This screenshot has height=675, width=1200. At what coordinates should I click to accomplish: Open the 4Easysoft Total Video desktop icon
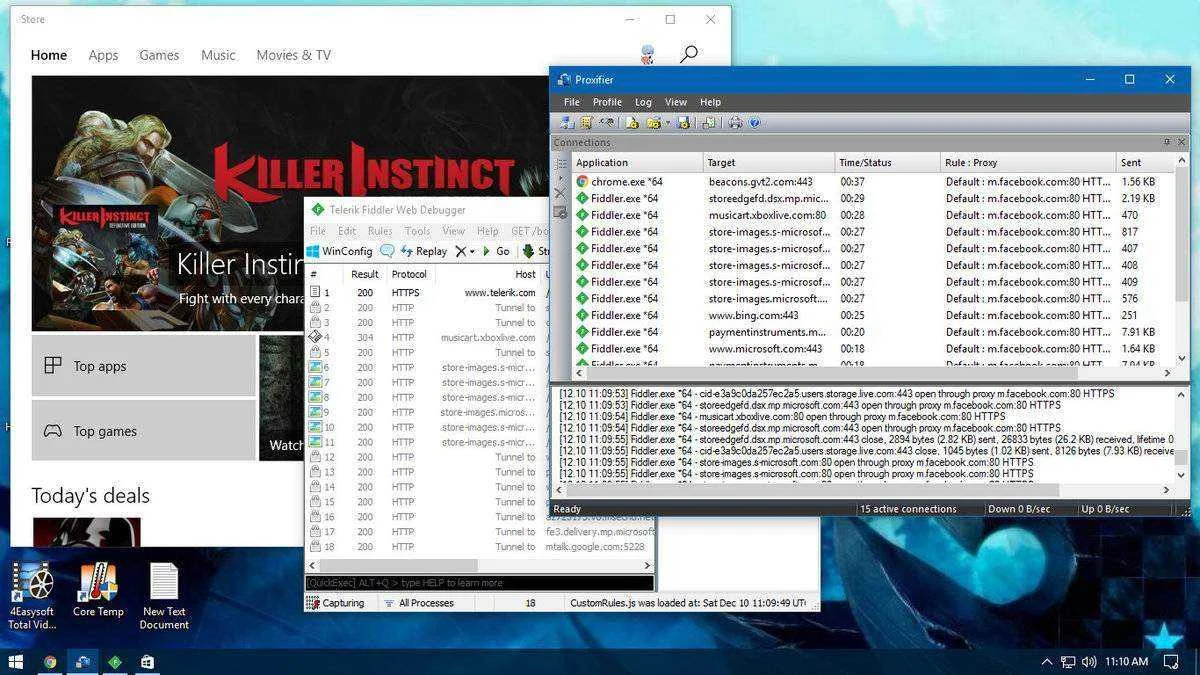tap(32, 596)
